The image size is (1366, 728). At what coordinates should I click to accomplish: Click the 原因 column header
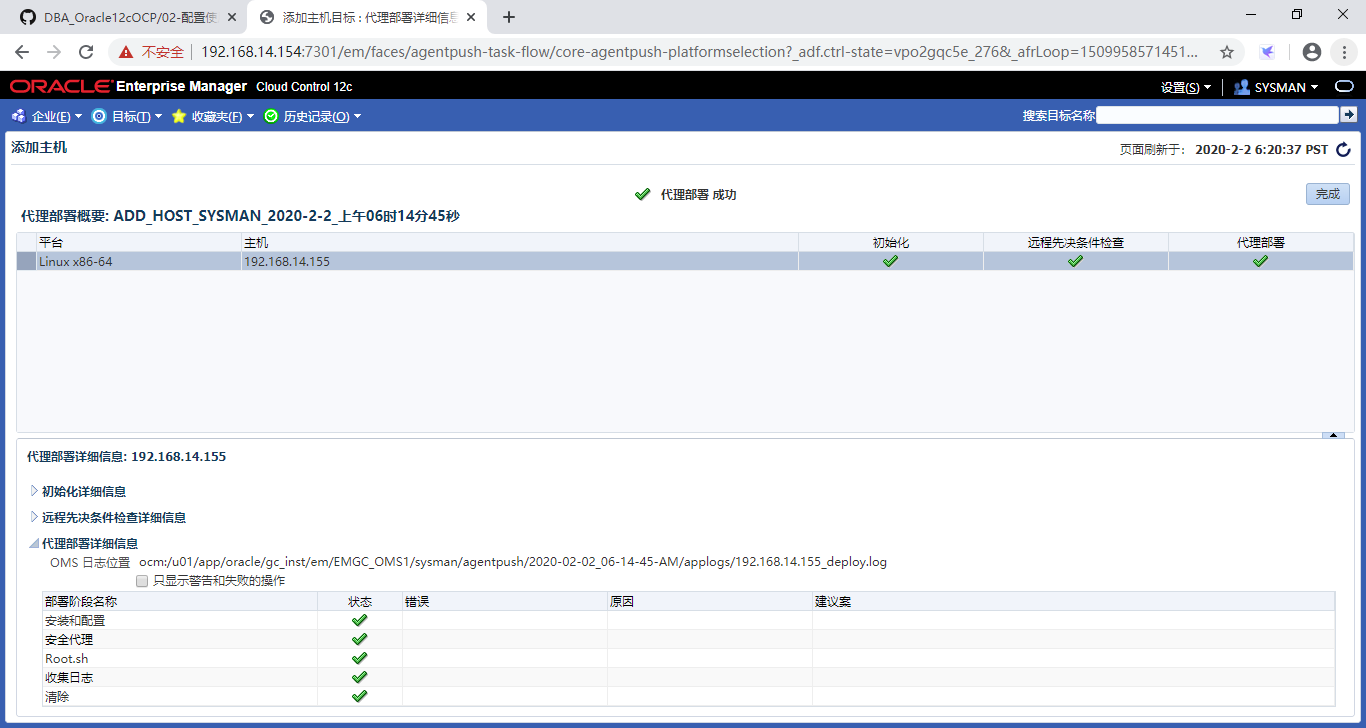710,601
